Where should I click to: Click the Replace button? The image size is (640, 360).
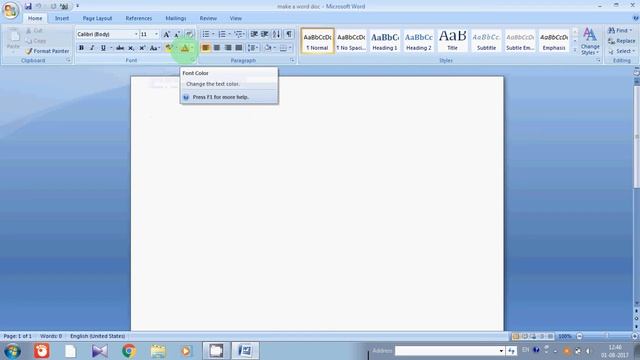(x=622, y=41)
